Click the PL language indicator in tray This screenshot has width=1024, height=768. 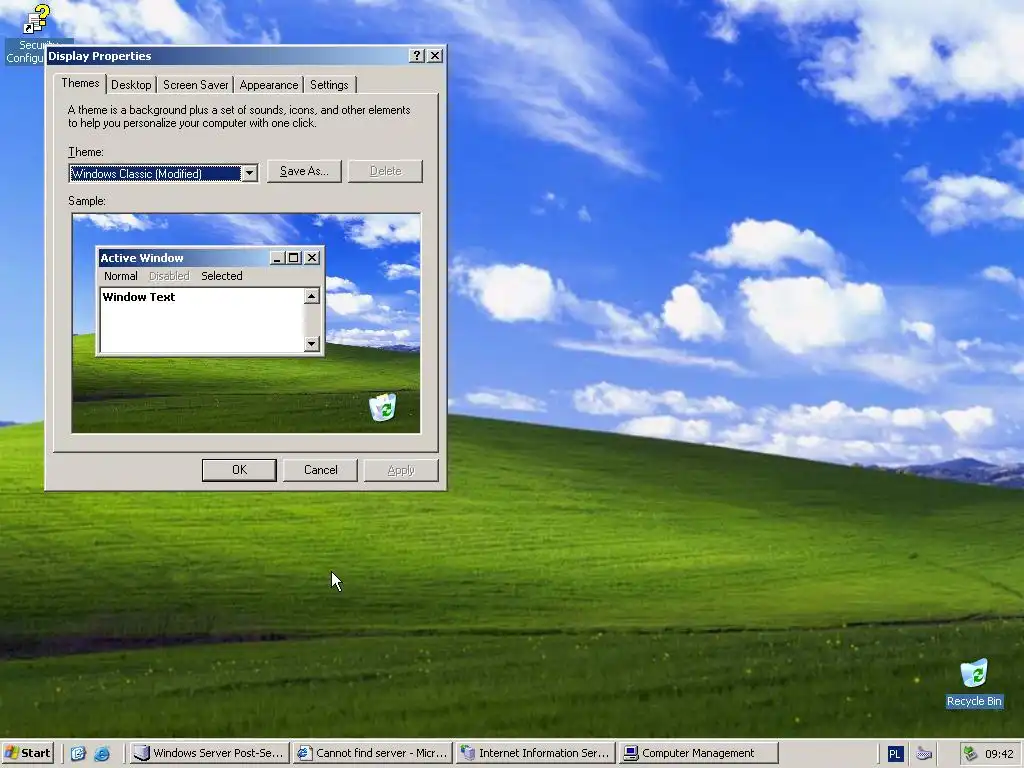pos(895,754)
